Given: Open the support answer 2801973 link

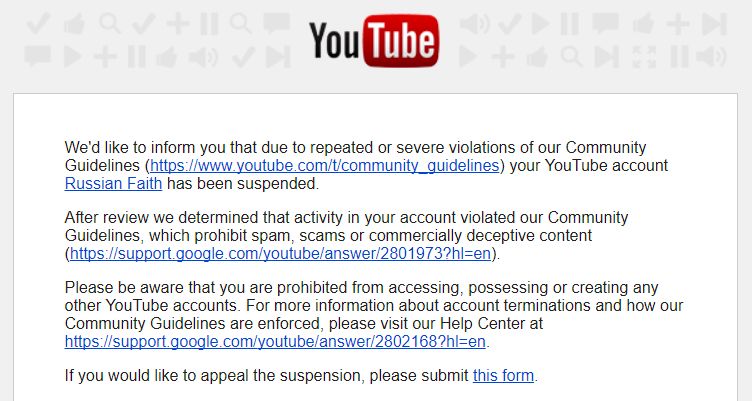Looking at the screenshot, I should [281, 253].
